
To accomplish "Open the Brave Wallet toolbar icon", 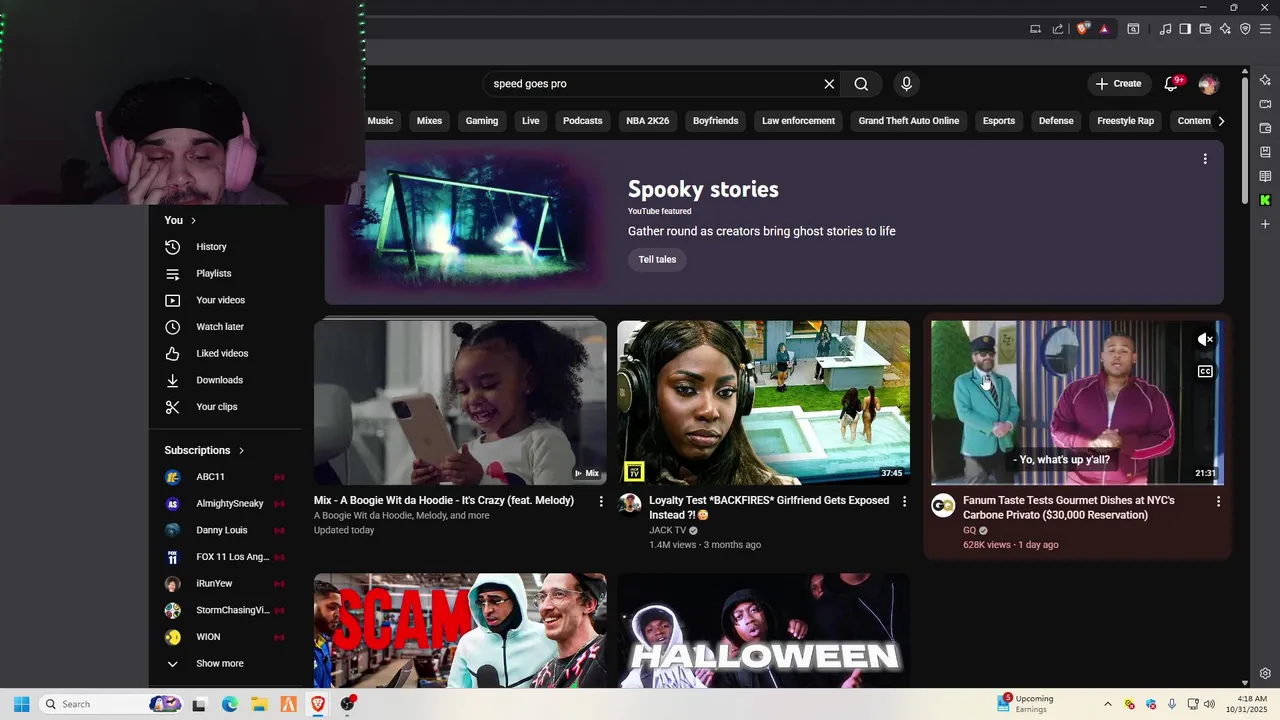I will point(1205,29).
